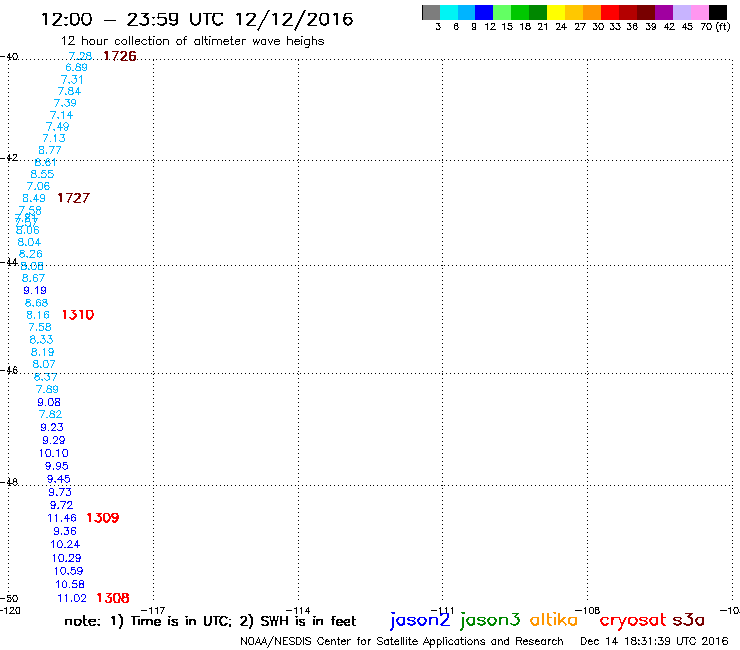Select the wave height value 7.13
Screen dimensions: 740x650
click(54, 138)
